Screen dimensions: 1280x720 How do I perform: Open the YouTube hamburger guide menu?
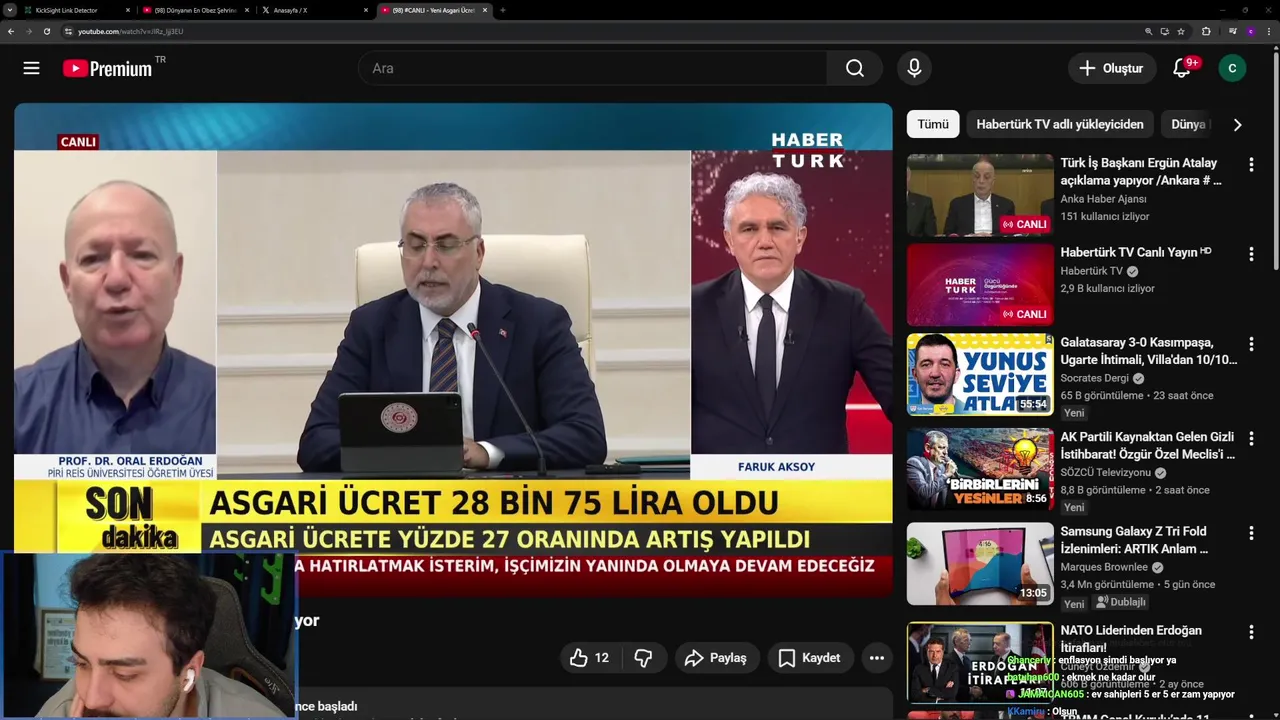[32, 68]
